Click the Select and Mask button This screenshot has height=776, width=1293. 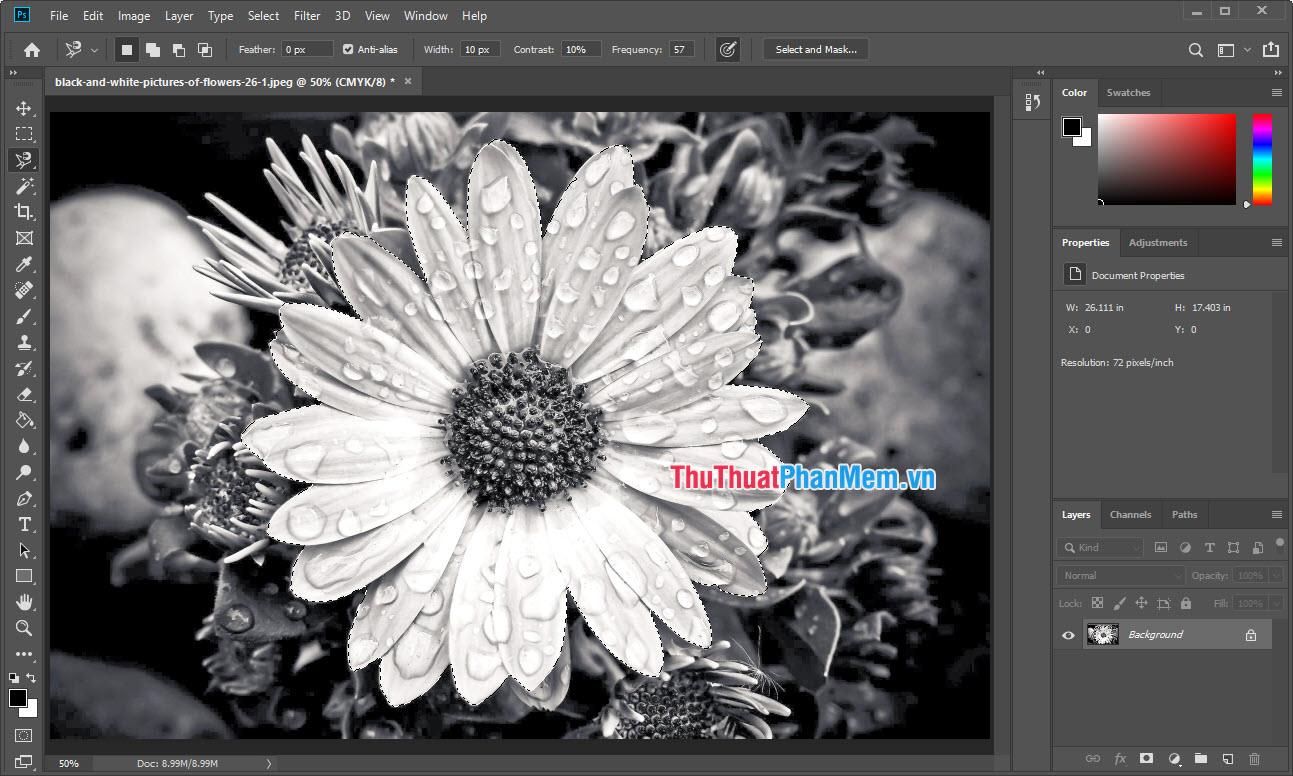tap(815, 48)
